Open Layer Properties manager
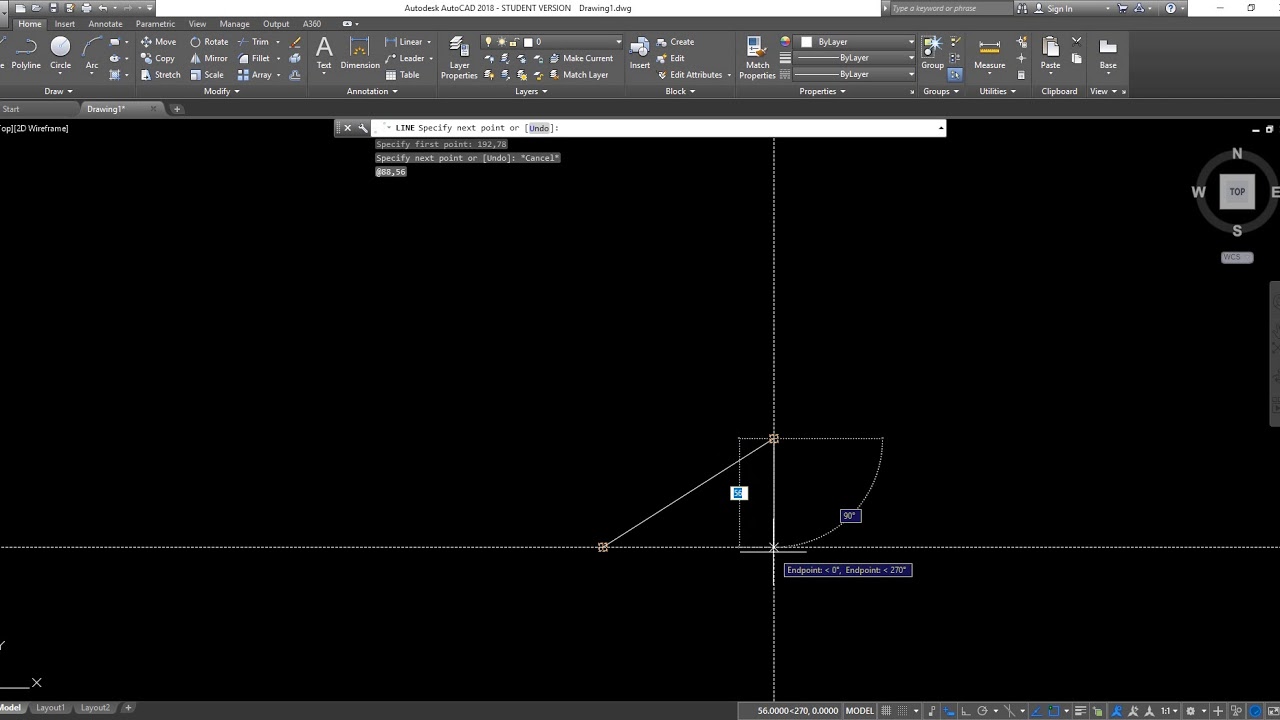This screenshot has height=720, width=1280. [459, 57]
